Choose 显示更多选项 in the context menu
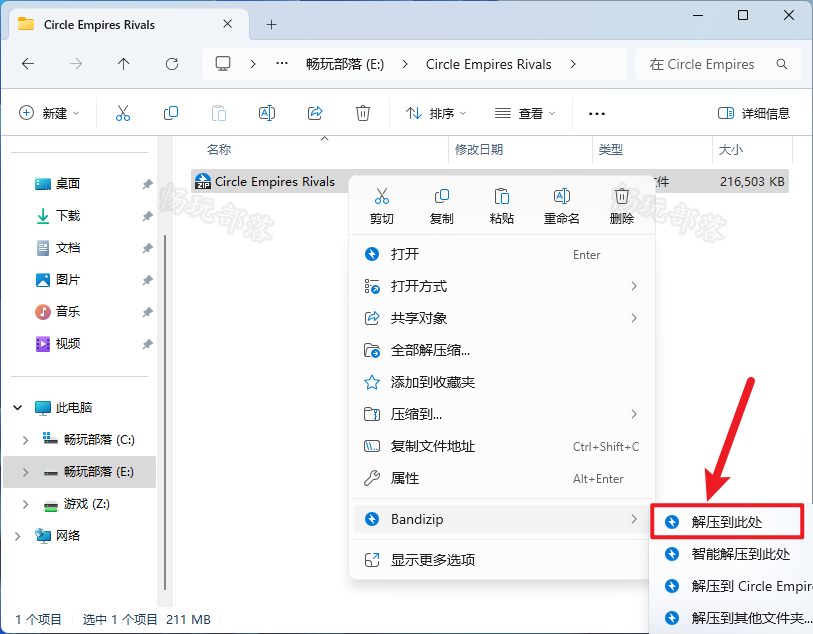The width and height of the screenshot is (813, 634). [x=502, y=560]
